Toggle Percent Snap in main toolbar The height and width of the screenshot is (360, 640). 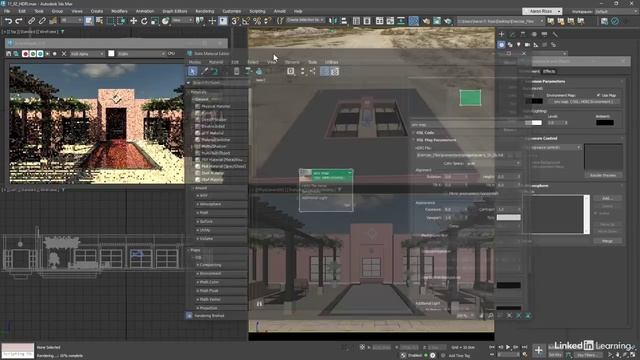pos(257,21)
